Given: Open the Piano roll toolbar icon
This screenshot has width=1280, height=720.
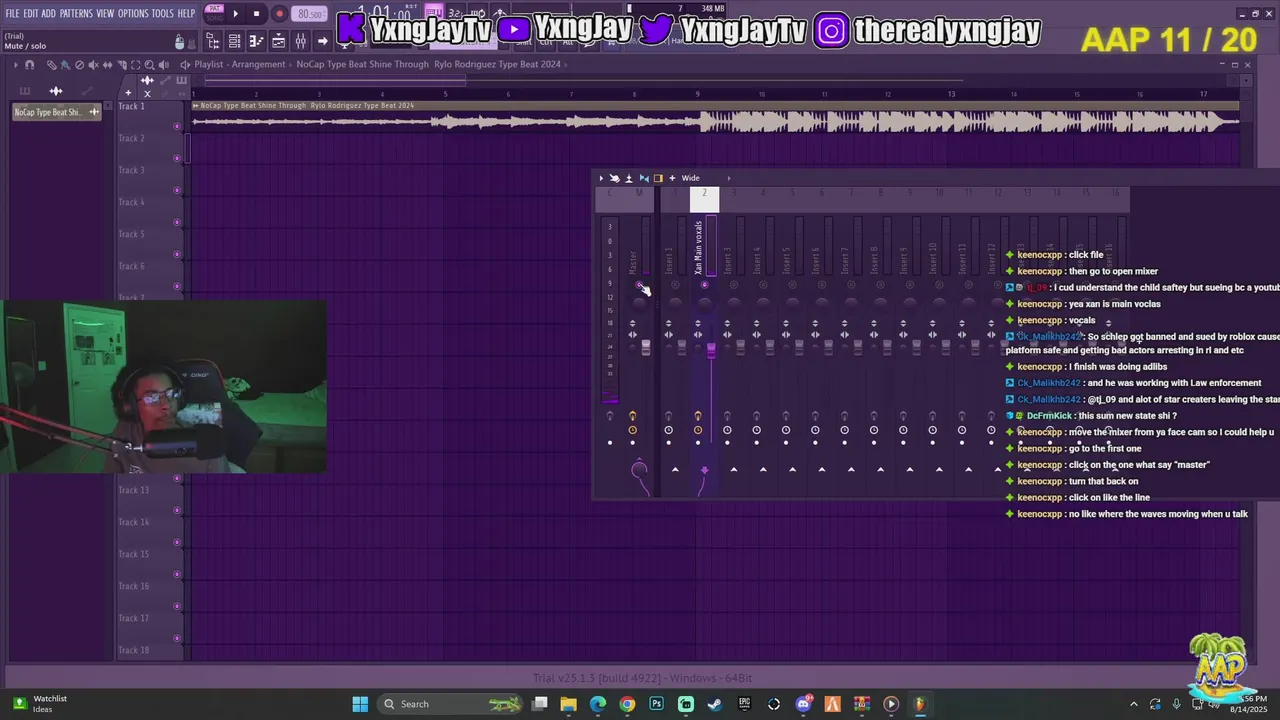Looking at the screenshot, I should click(x=256, y=41).
